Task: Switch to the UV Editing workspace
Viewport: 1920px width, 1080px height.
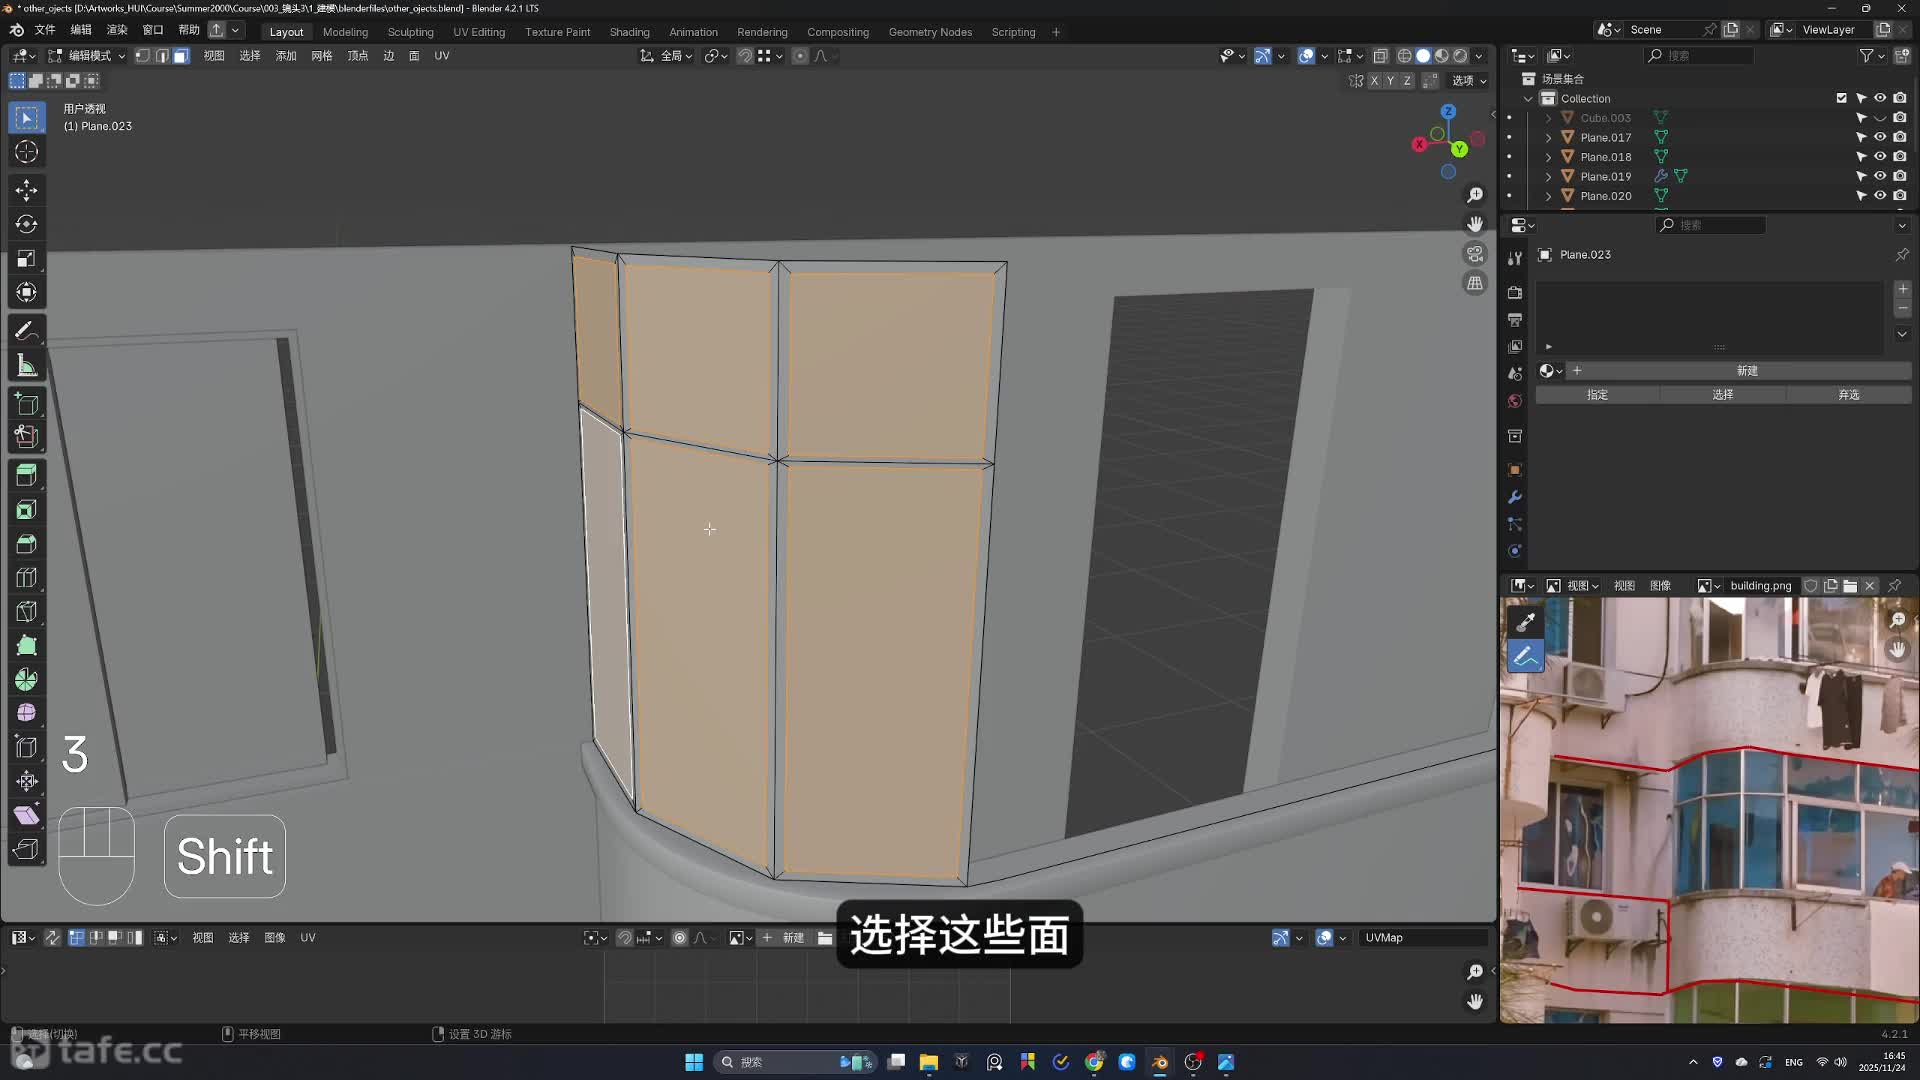Action: (479, 32)
